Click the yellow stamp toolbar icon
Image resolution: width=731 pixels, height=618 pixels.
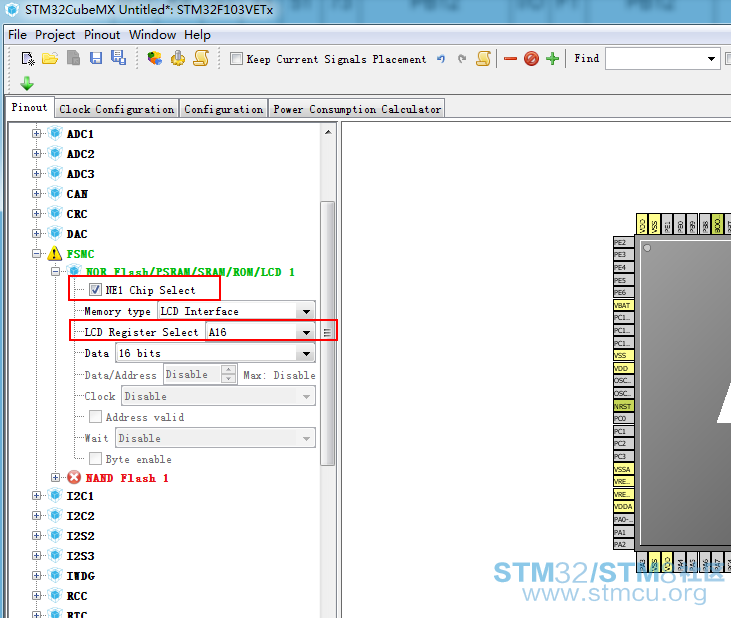click(178, 58)
